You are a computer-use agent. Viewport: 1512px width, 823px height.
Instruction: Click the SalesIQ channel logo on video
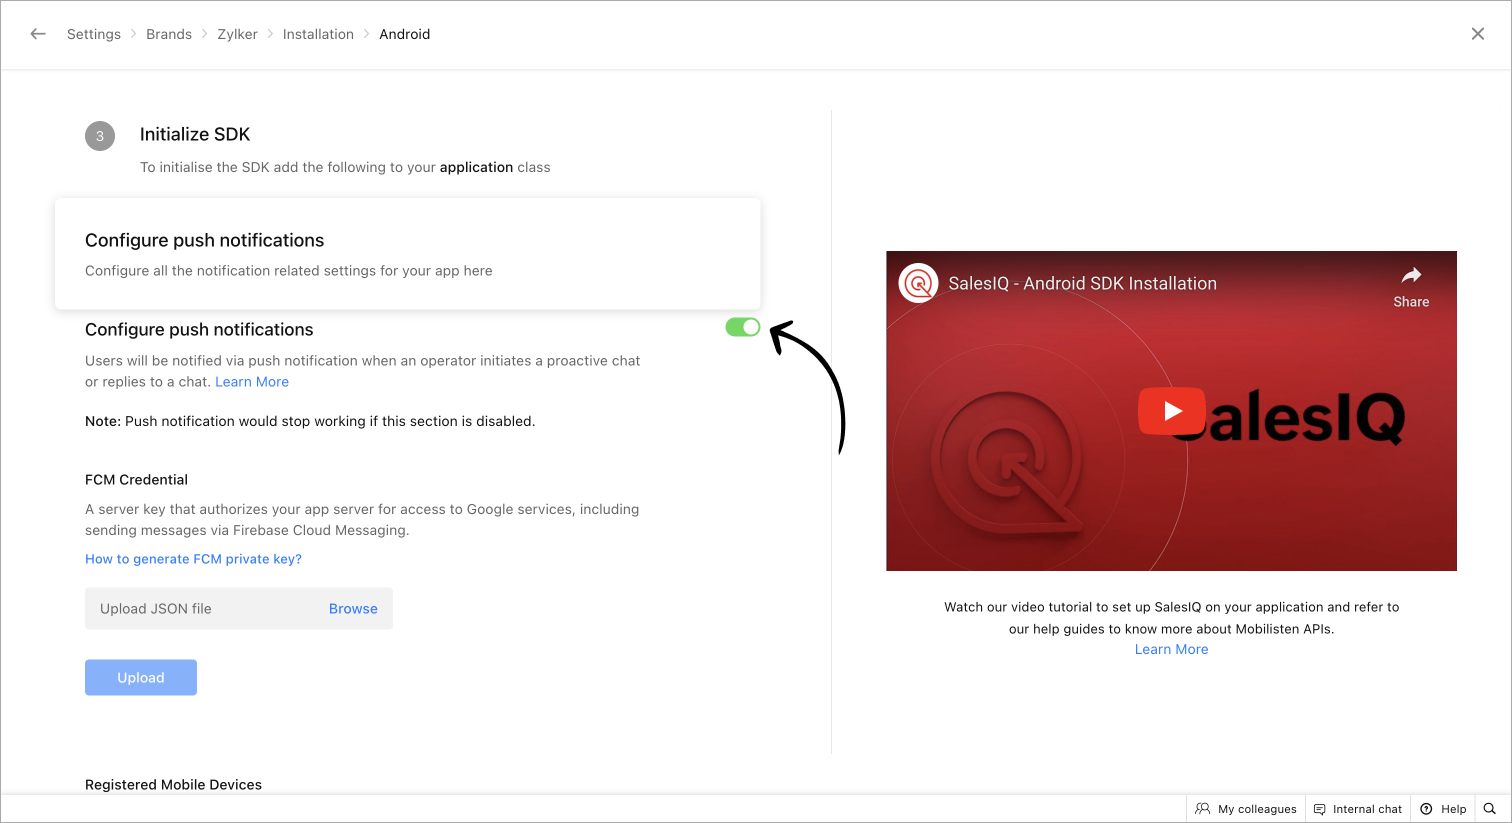click(x=918, y=283)
